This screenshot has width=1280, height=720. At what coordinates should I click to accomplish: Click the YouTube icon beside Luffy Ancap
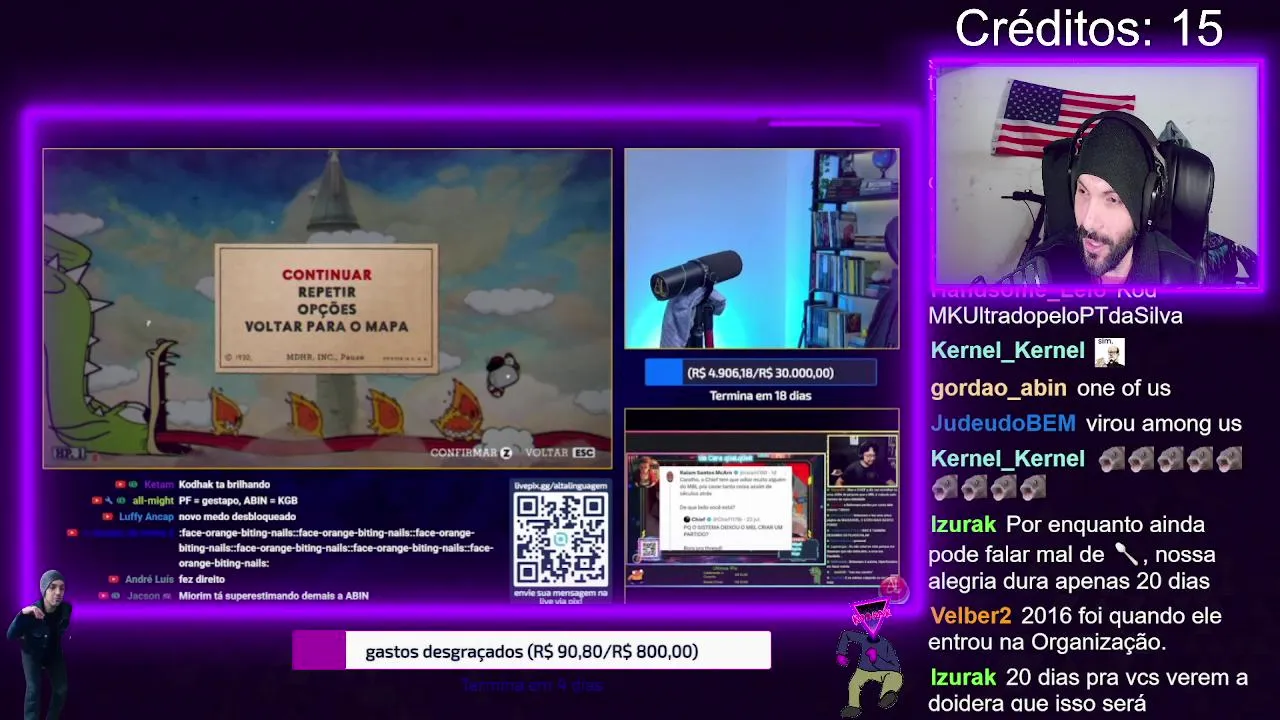point(109,516)
